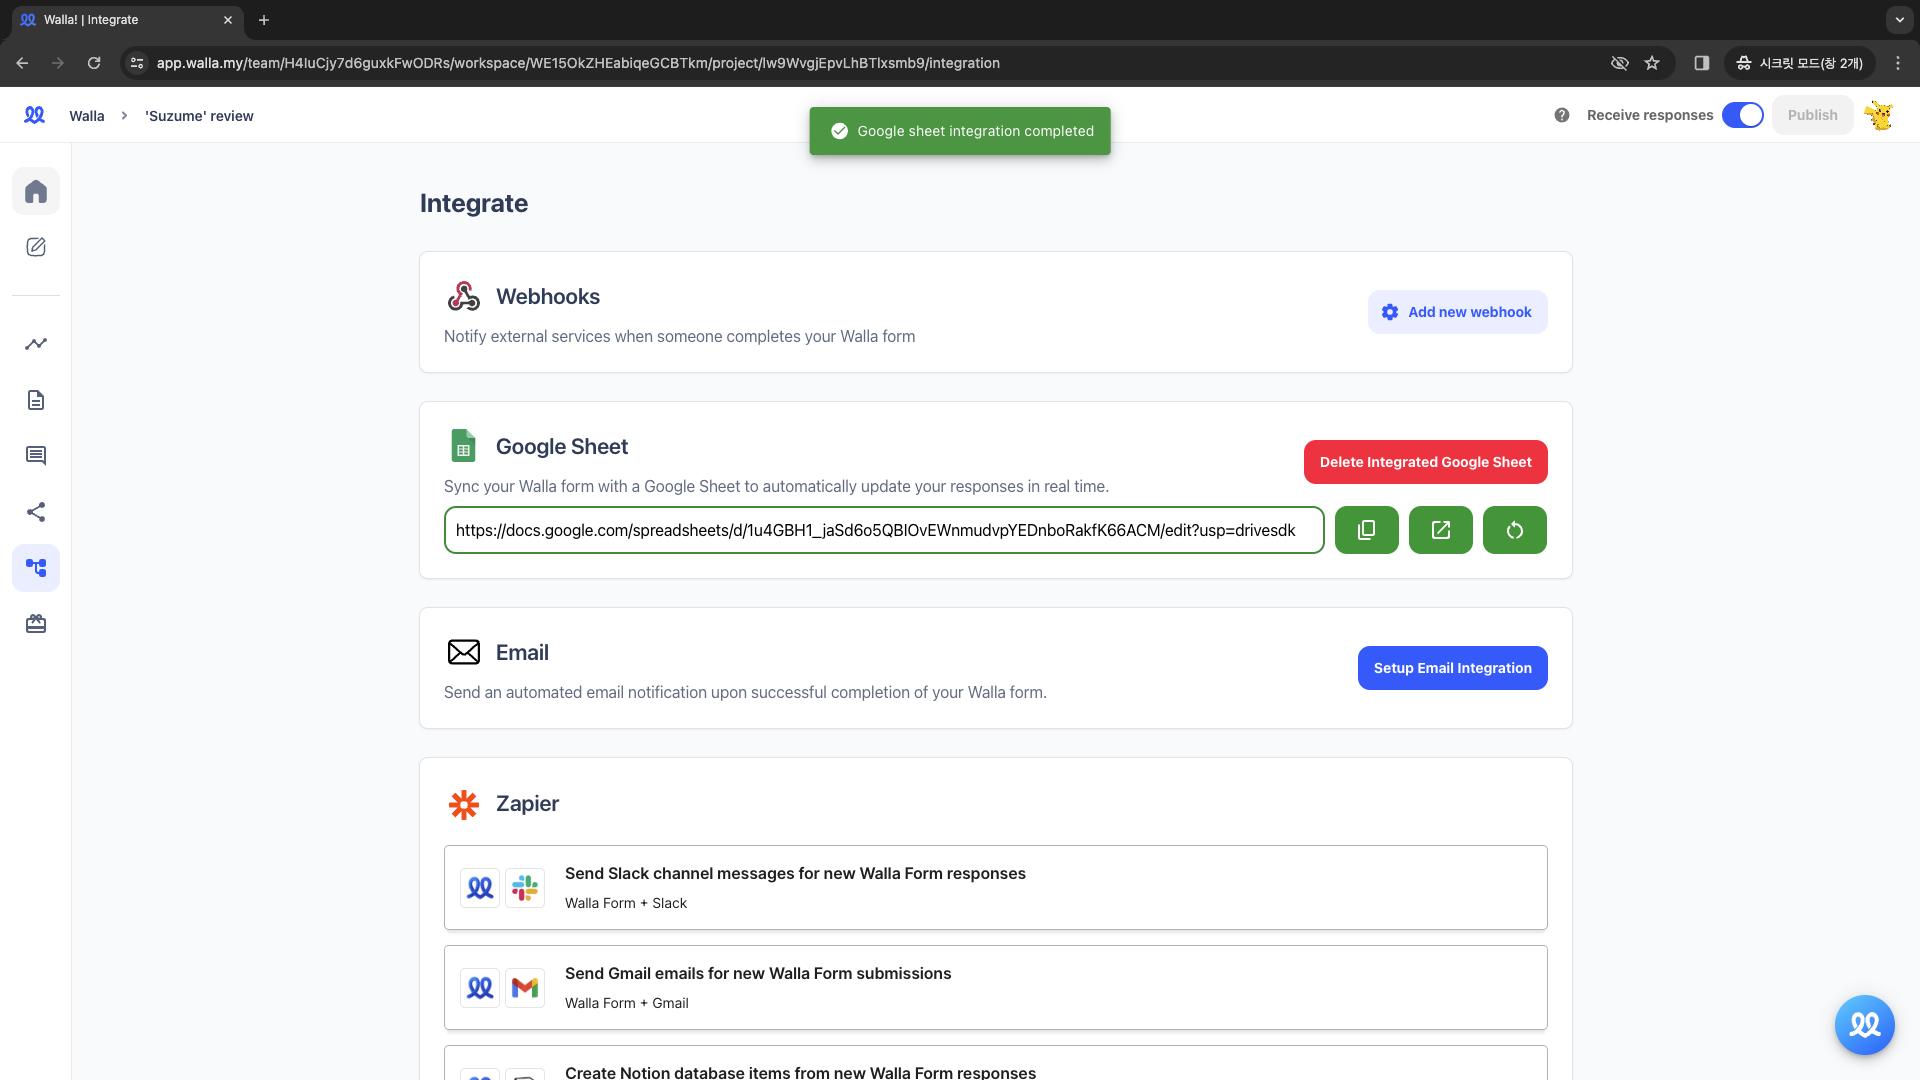Screen dimensions: 1920x1080
Task: Click the Walla logo in the header
Action: (x=34, y=115)
